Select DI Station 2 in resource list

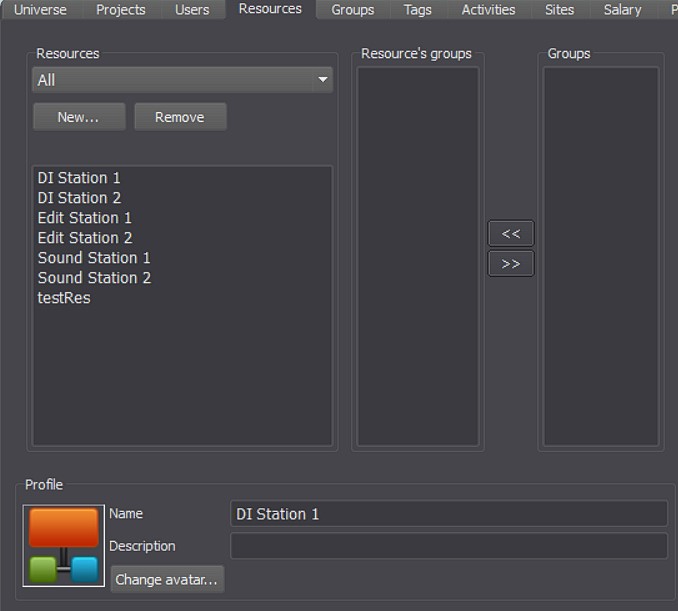[182, 198]
